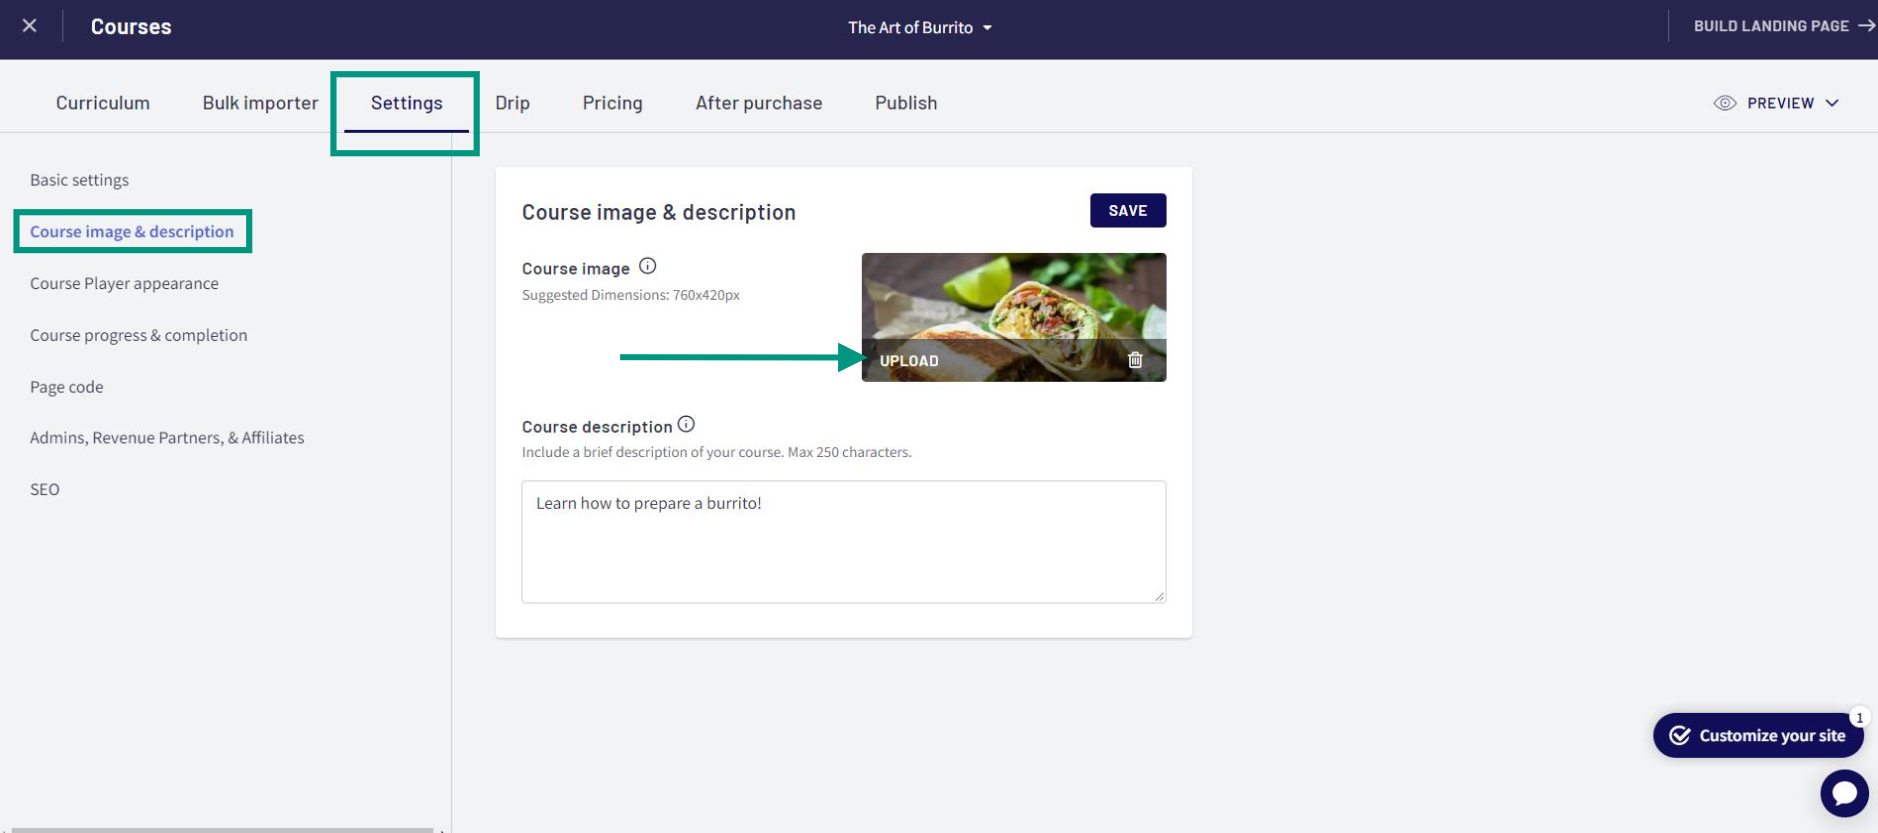Open the chat bubble icon

point(1844,793)
